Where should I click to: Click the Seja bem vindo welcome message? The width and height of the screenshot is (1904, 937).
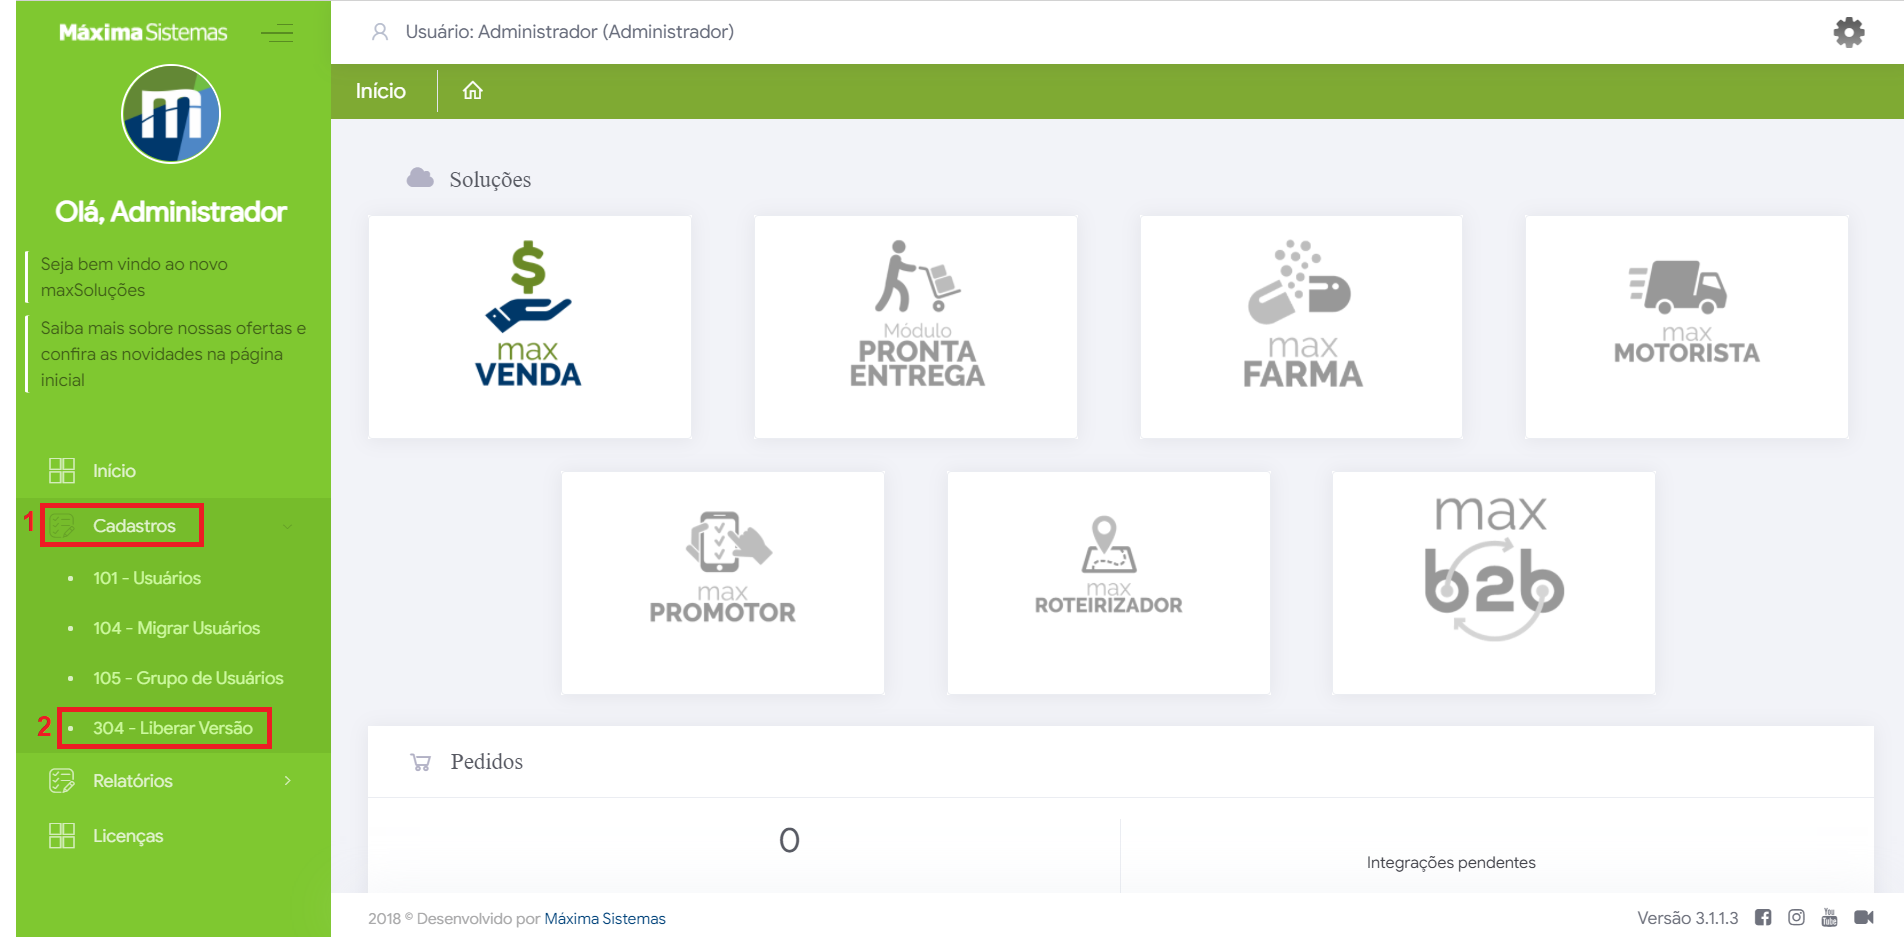click(134, 277)
